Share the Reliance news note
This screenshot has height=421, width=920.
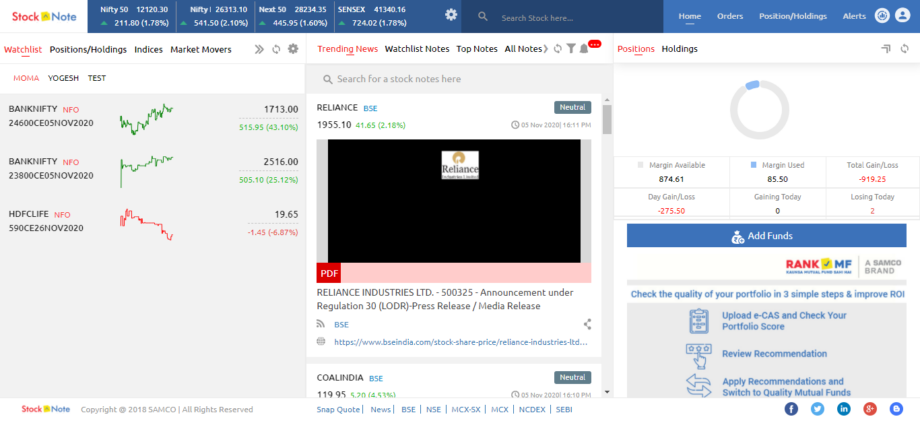587,324
